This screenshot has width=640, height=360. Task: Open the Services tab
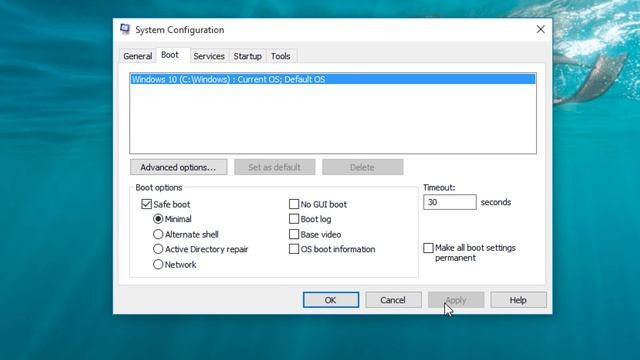pyautogui.click(x=209, y=56)
